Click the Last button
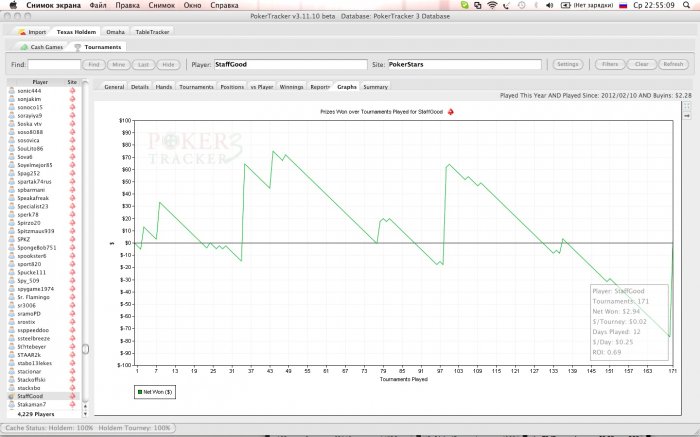This screenshot has height=437, width=700. pyautogui.click(x=143, y=64)
